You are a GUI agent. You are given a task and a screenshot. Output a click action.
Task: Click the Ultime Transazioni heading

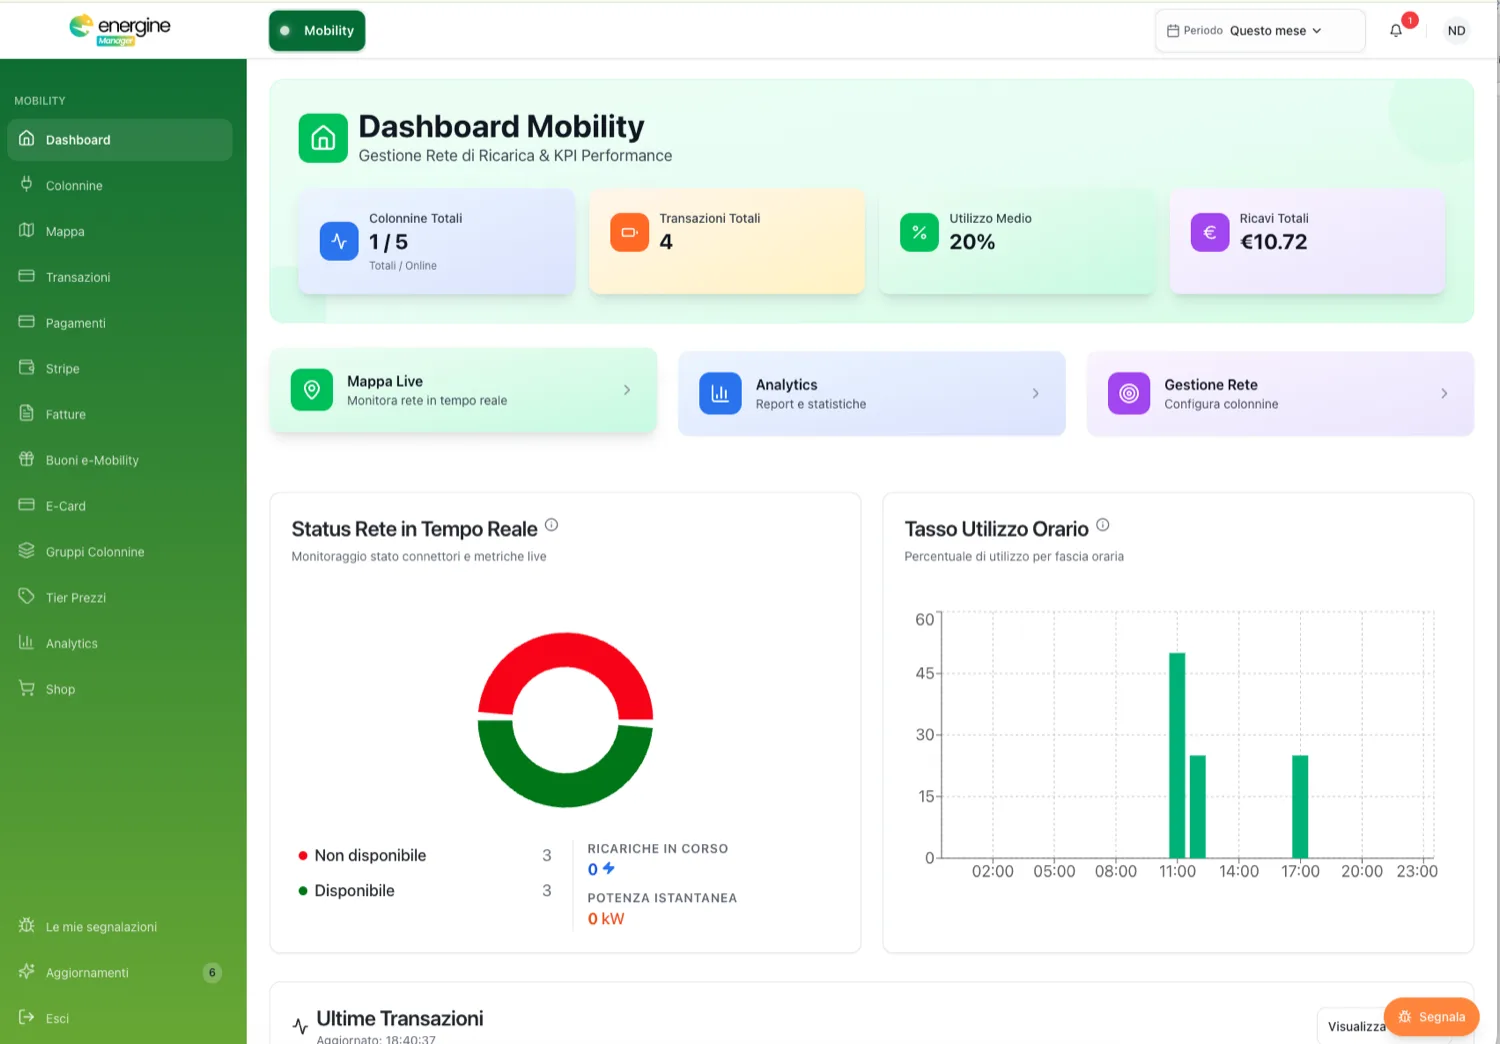(x=400, y=1018)
